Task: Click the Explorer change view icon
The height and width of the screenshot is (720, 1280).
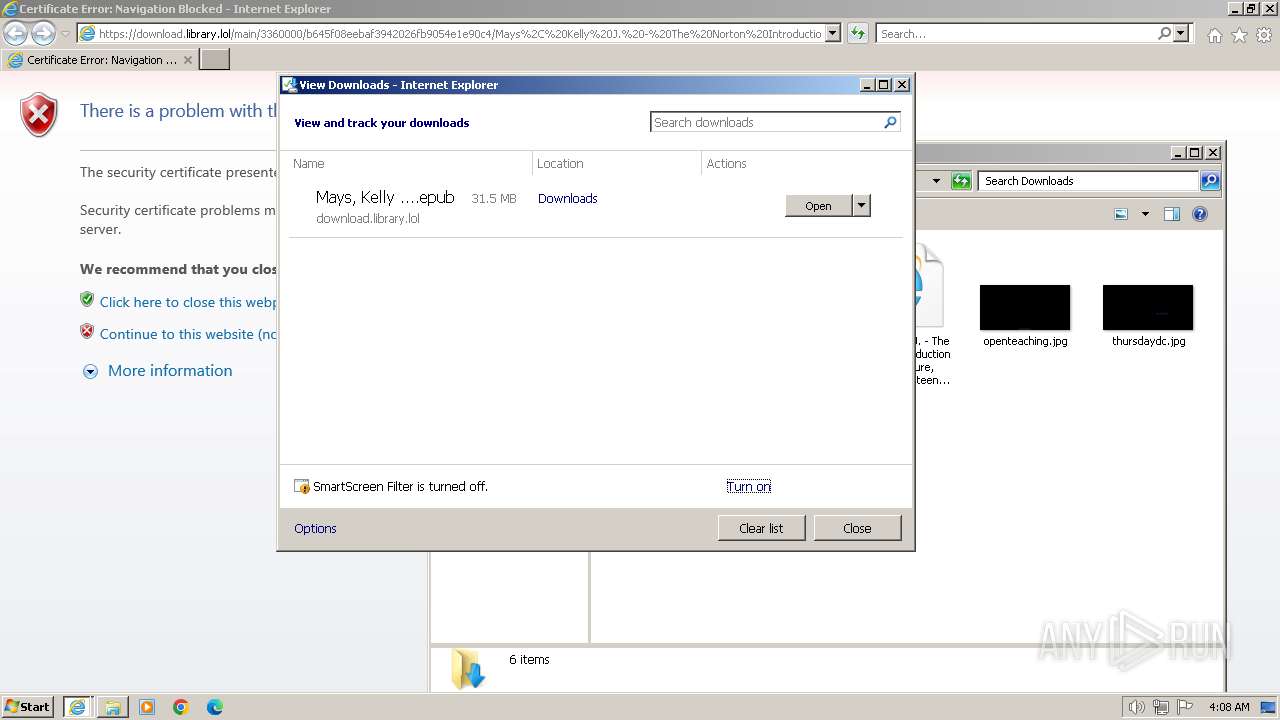Action: click(x=1121, y=214)
